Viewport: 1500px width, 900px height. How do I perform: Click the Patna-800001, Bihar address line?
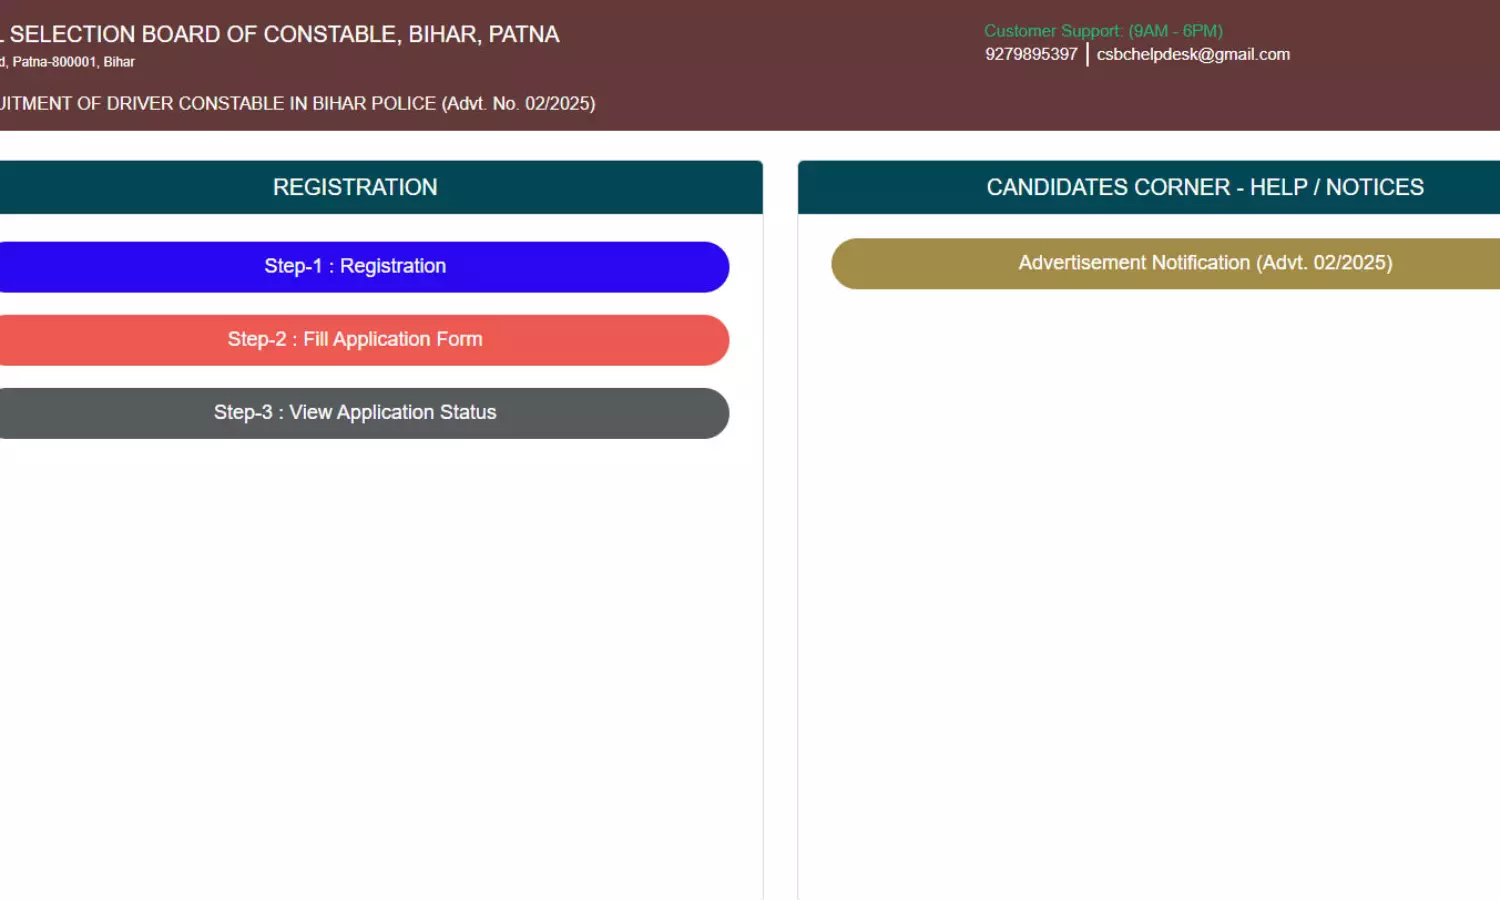(68, 62)
